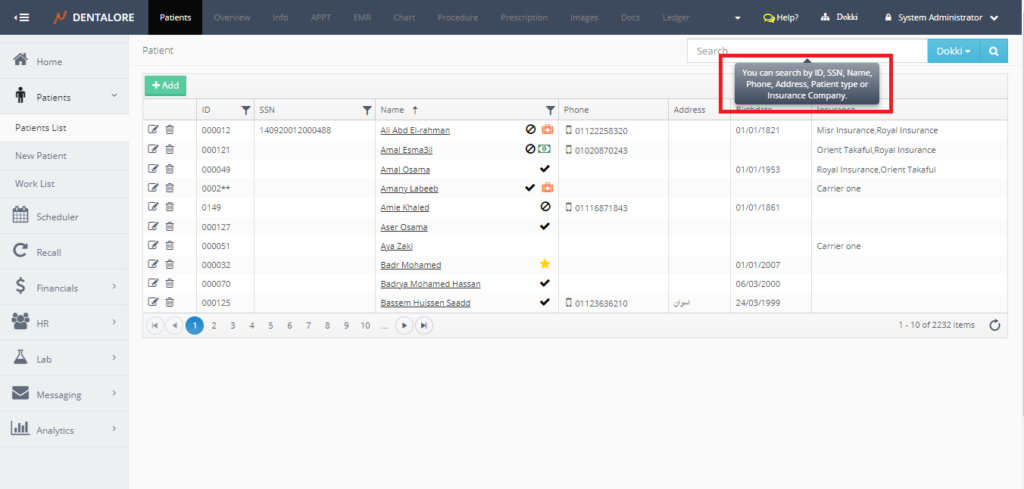Open the Name column filter

[x=549, y=110]
